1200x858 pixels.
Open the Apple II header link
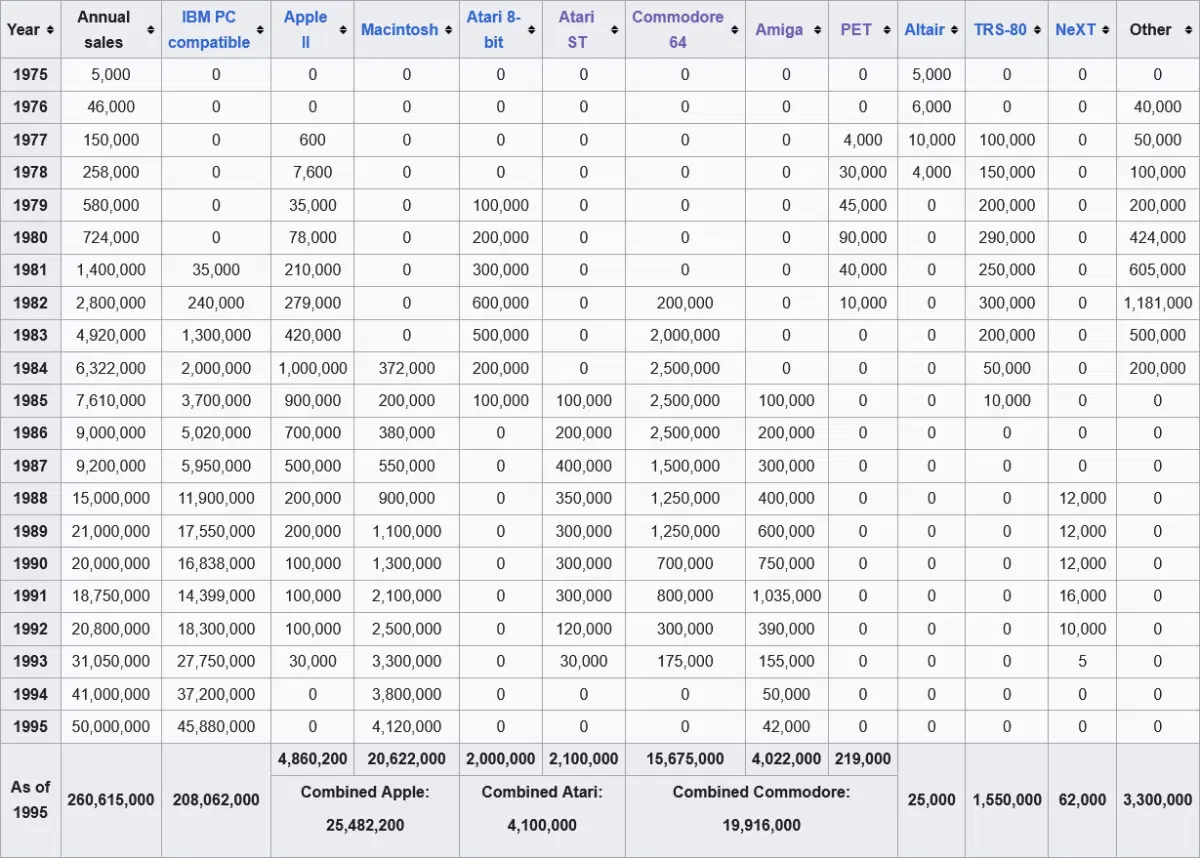[x=305, y=30]
